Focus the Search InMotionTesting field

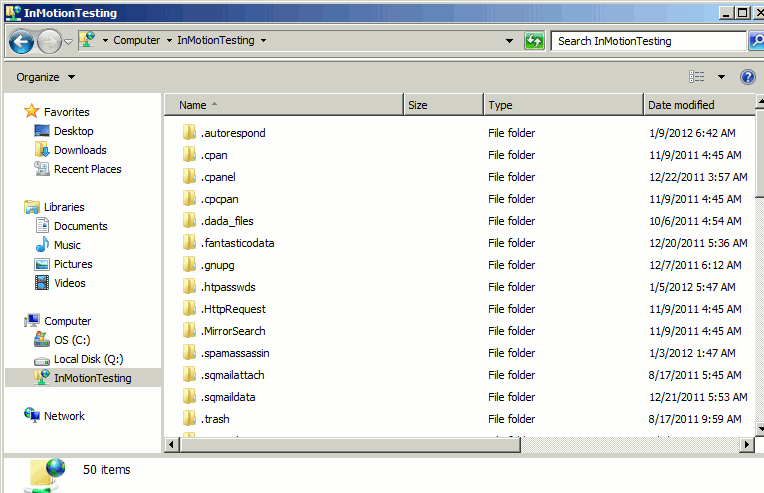648,41
